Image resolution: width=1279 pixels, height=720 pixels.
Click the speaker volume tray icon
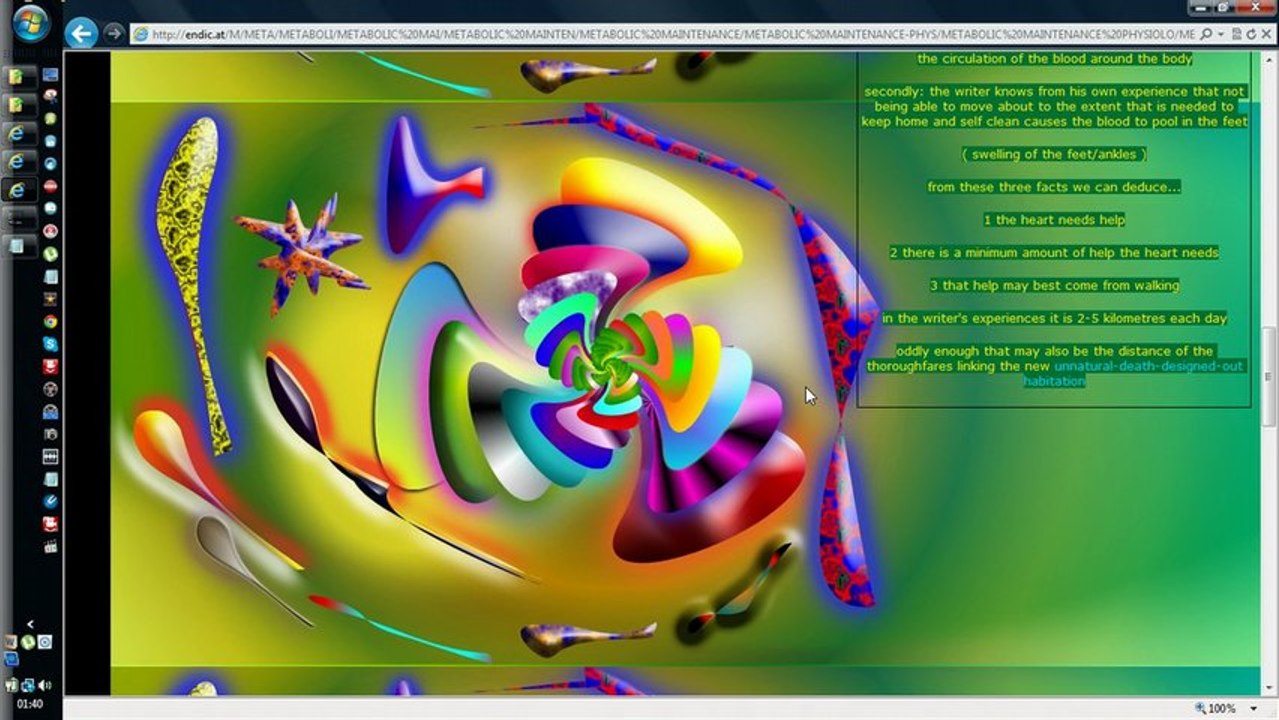[x=45, y=685]
